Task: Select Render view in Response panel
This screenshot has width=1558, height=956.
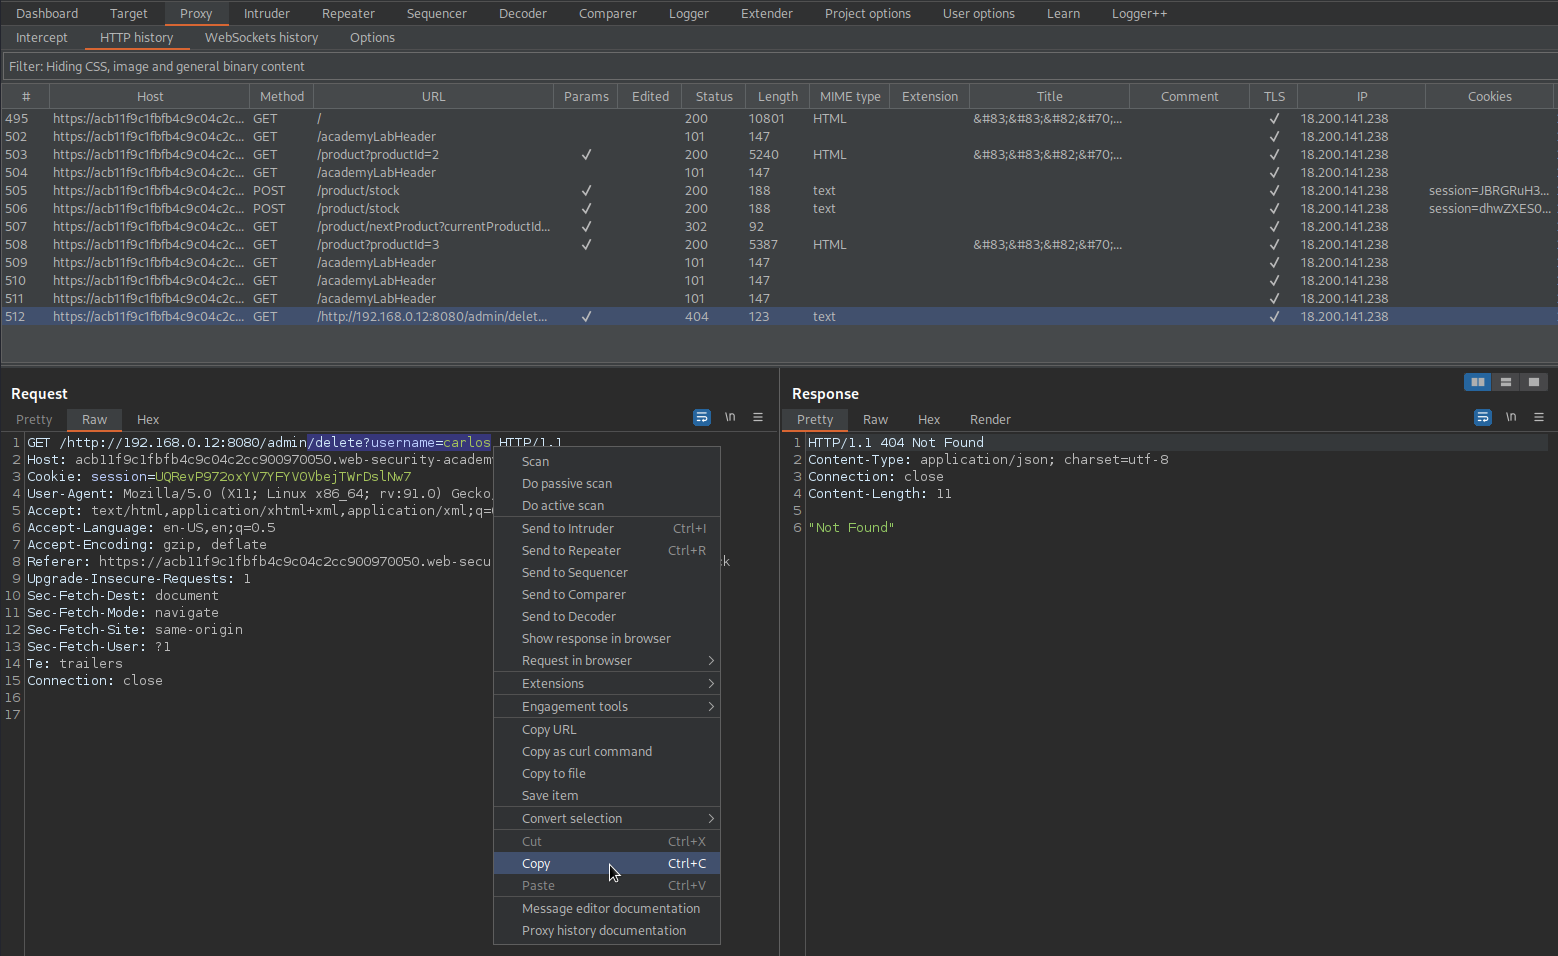Action: (990, 419)
